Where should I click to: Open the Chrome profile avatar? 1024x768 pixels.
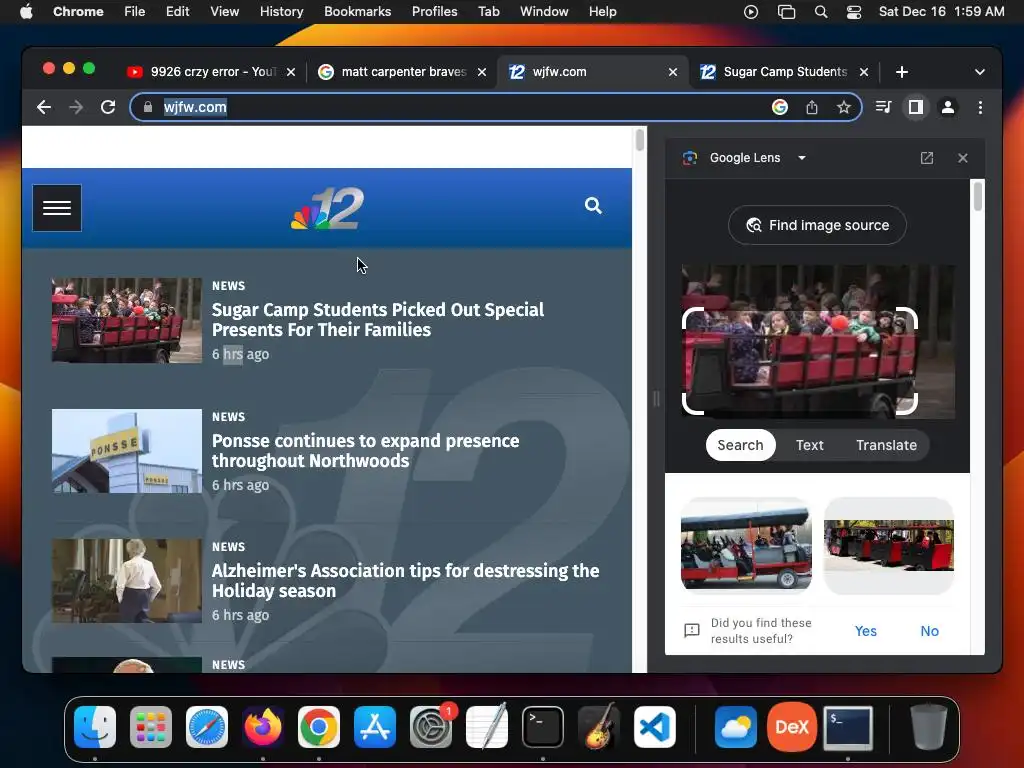point(948,107)
